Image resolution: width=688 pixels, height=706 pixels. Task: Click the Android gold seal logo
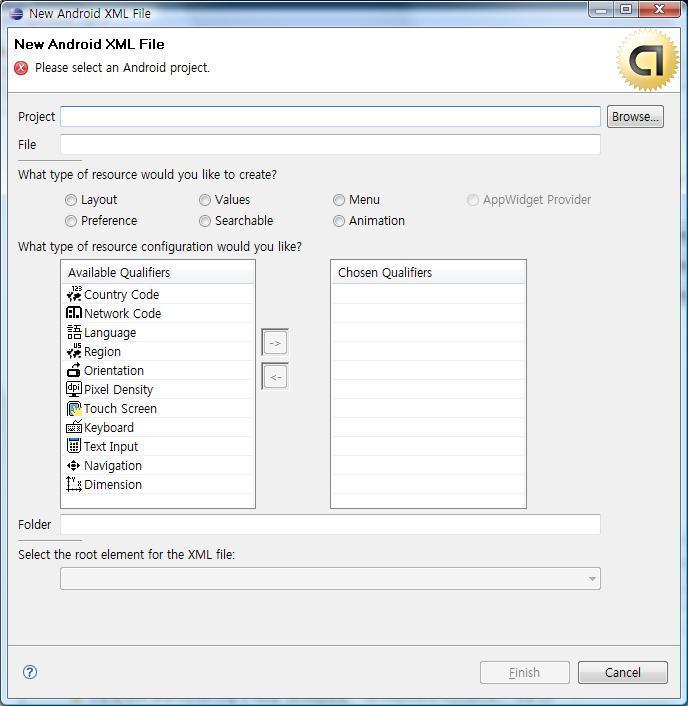coord(647,60)
